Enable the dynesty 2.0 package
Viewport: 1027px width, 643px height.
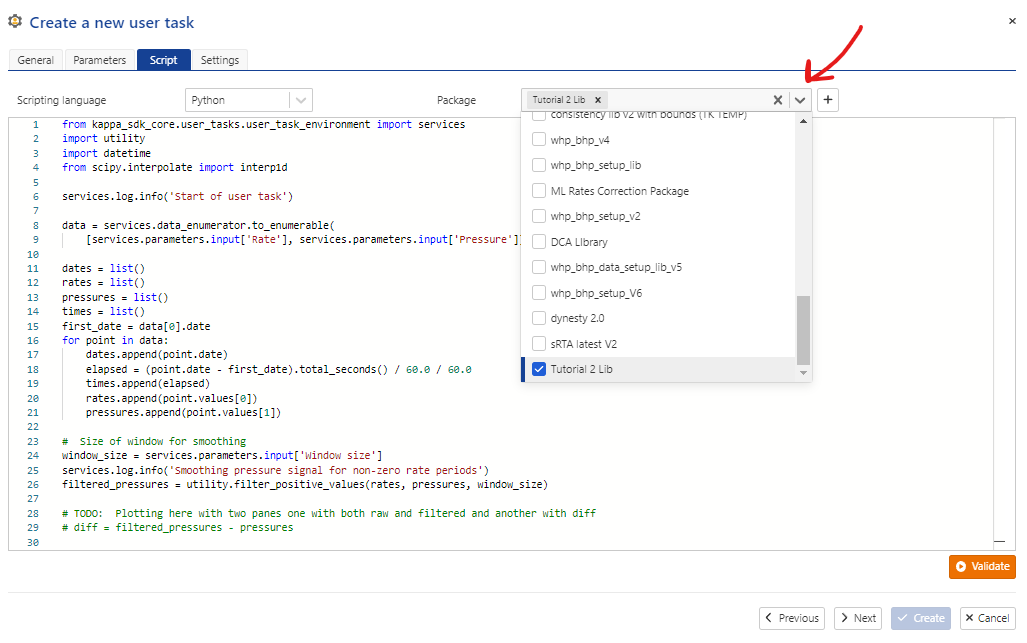[539, 318]
